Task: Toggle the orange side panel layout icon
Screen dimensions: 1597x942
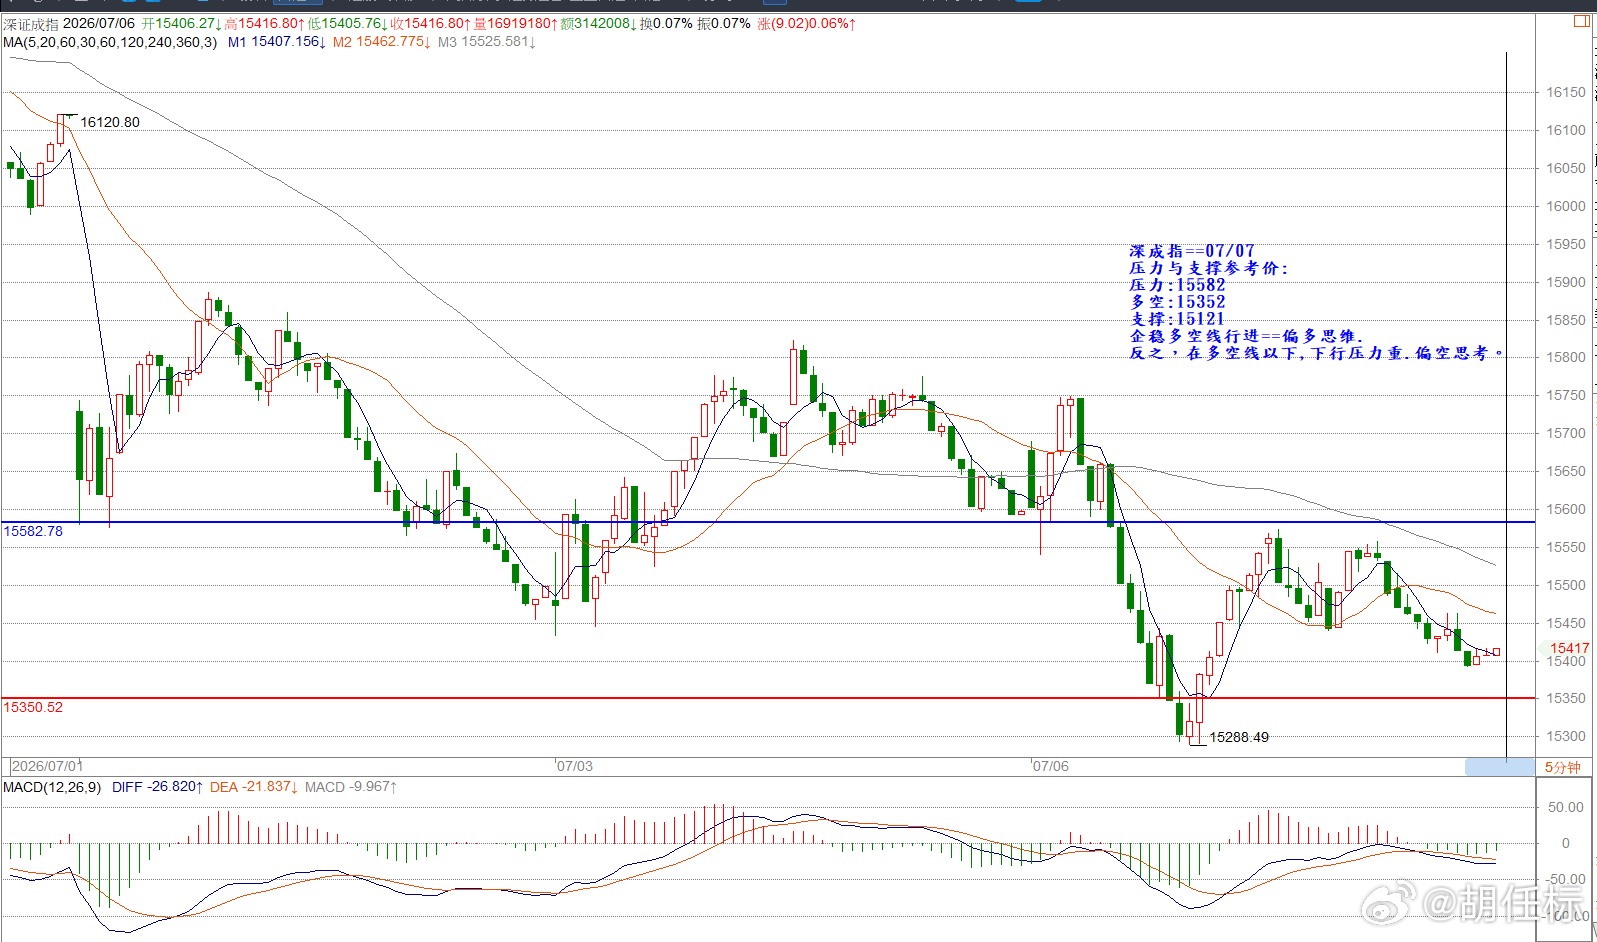Action: (x=1583, y=21)
